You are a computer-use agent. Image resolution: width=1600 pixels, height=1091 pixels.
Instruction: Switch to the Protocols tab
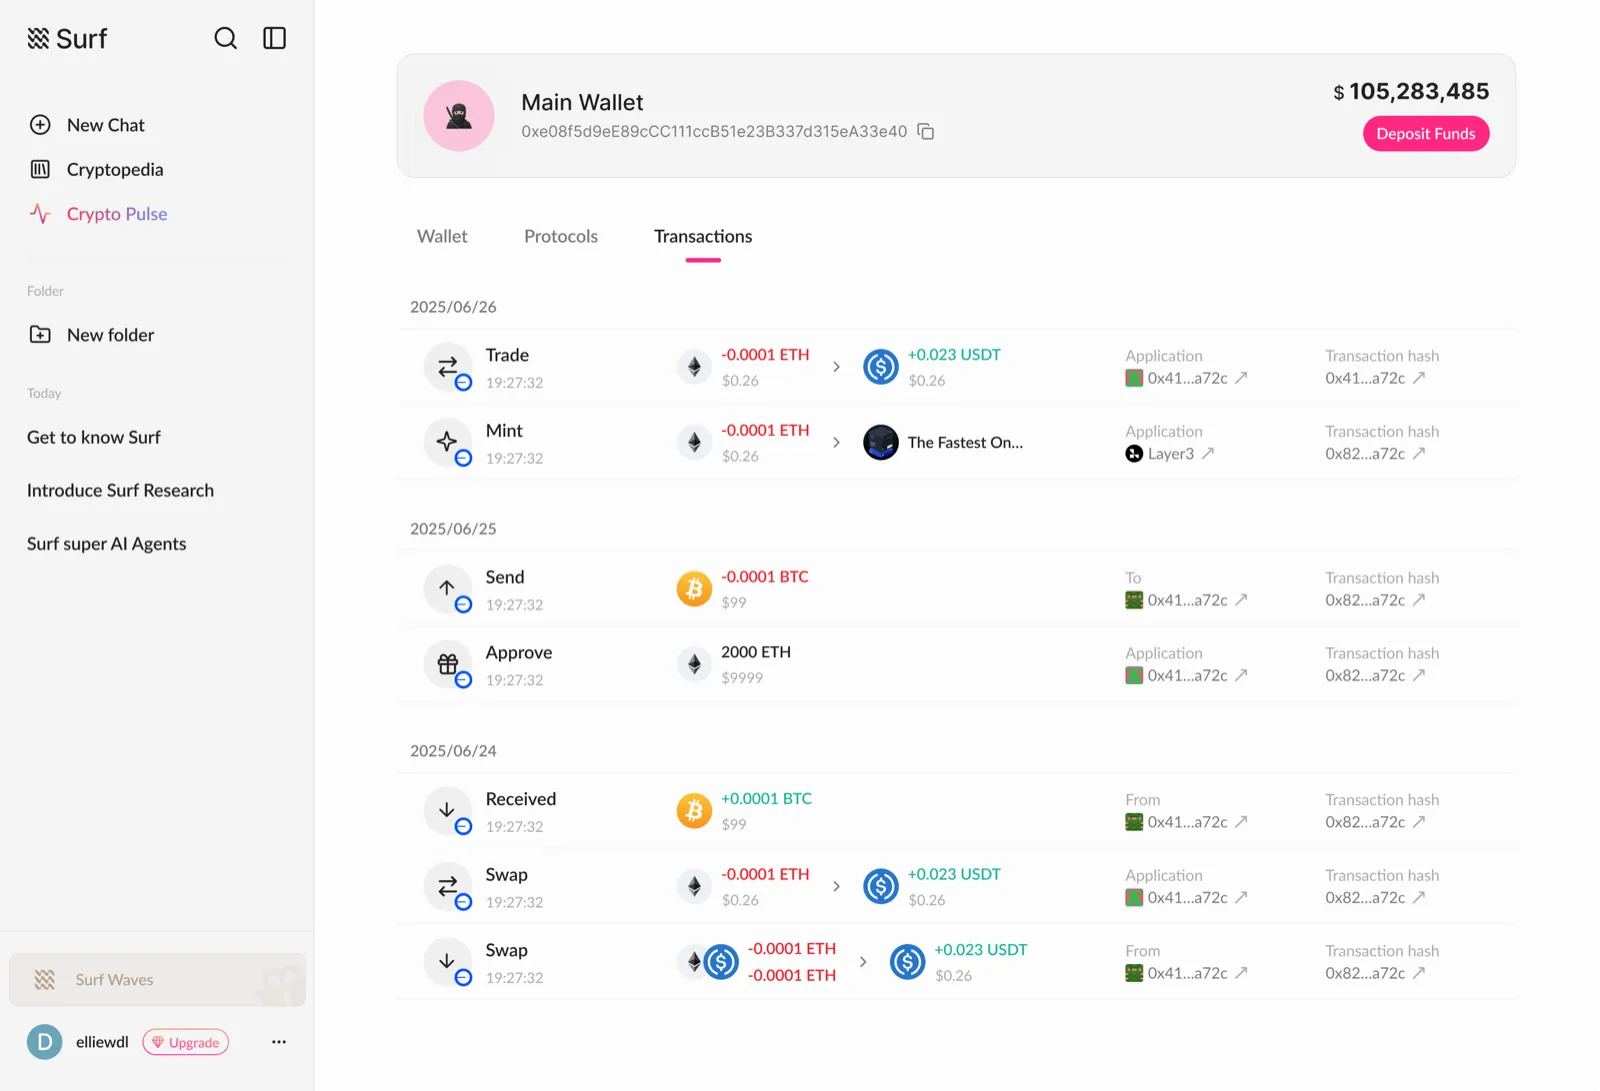561,237
